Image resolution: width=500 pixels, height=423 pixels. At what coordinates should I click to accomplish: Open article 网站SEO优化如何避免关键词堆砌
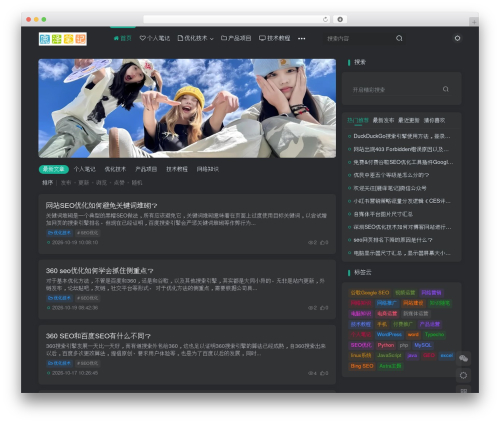(x=101, y=205)
